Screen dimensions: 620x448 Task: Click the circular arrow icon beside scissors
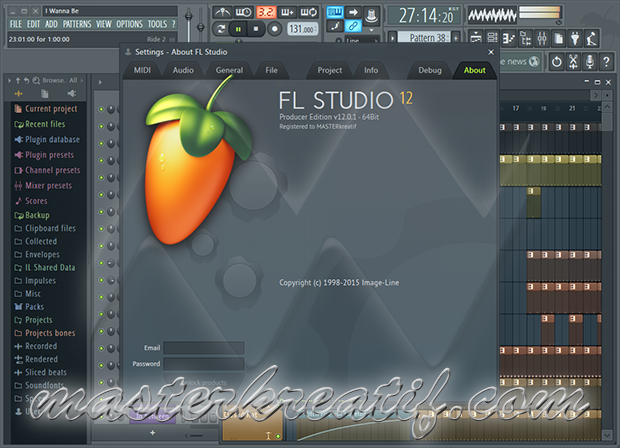[x=557, y=61]
